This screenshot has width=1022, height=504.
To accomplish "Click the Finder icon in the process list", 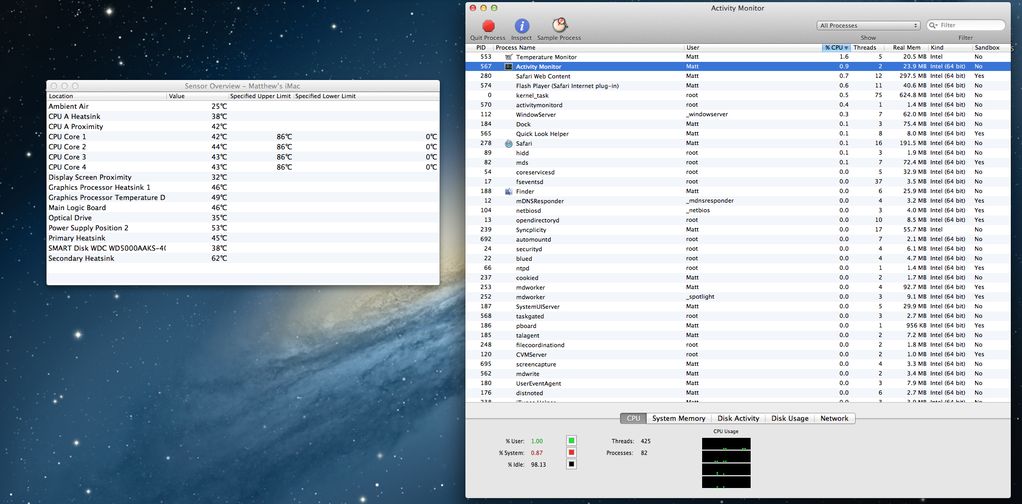I will [x=509, y=191].
